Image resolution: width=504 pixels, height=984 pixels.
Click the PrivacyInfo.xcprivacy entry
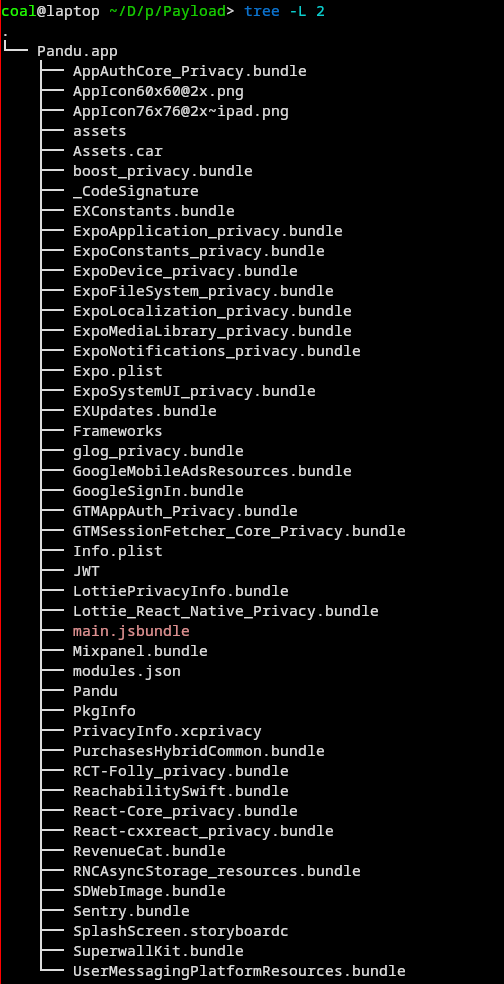167,731
